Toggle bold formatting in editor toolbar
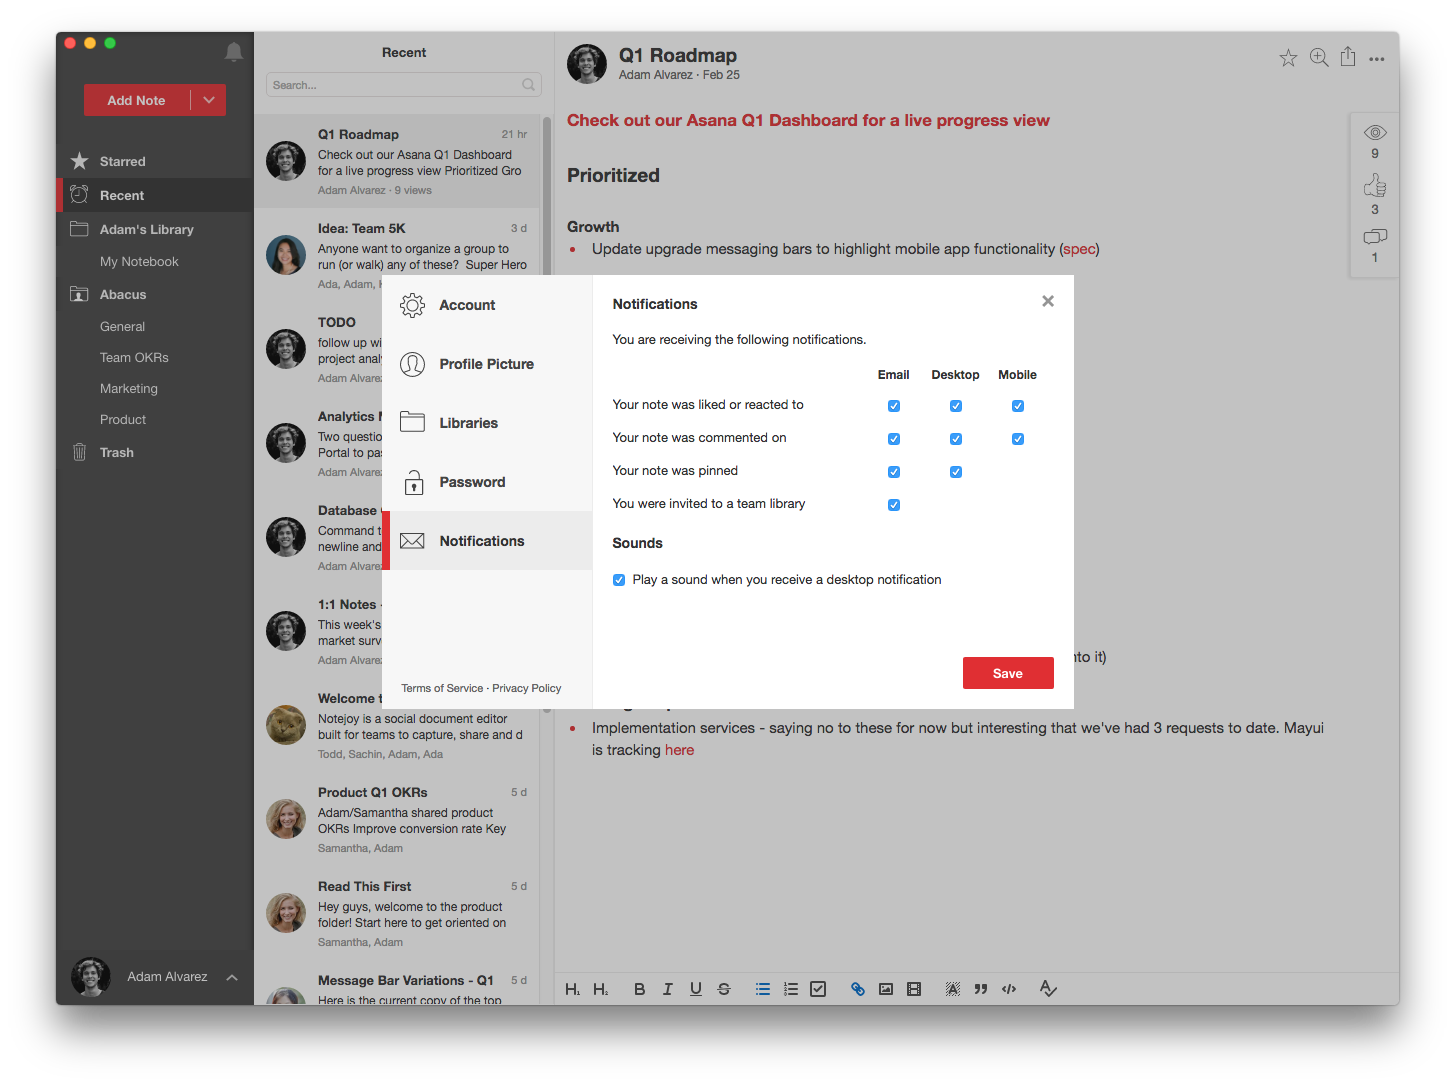 tap(639, 989)
